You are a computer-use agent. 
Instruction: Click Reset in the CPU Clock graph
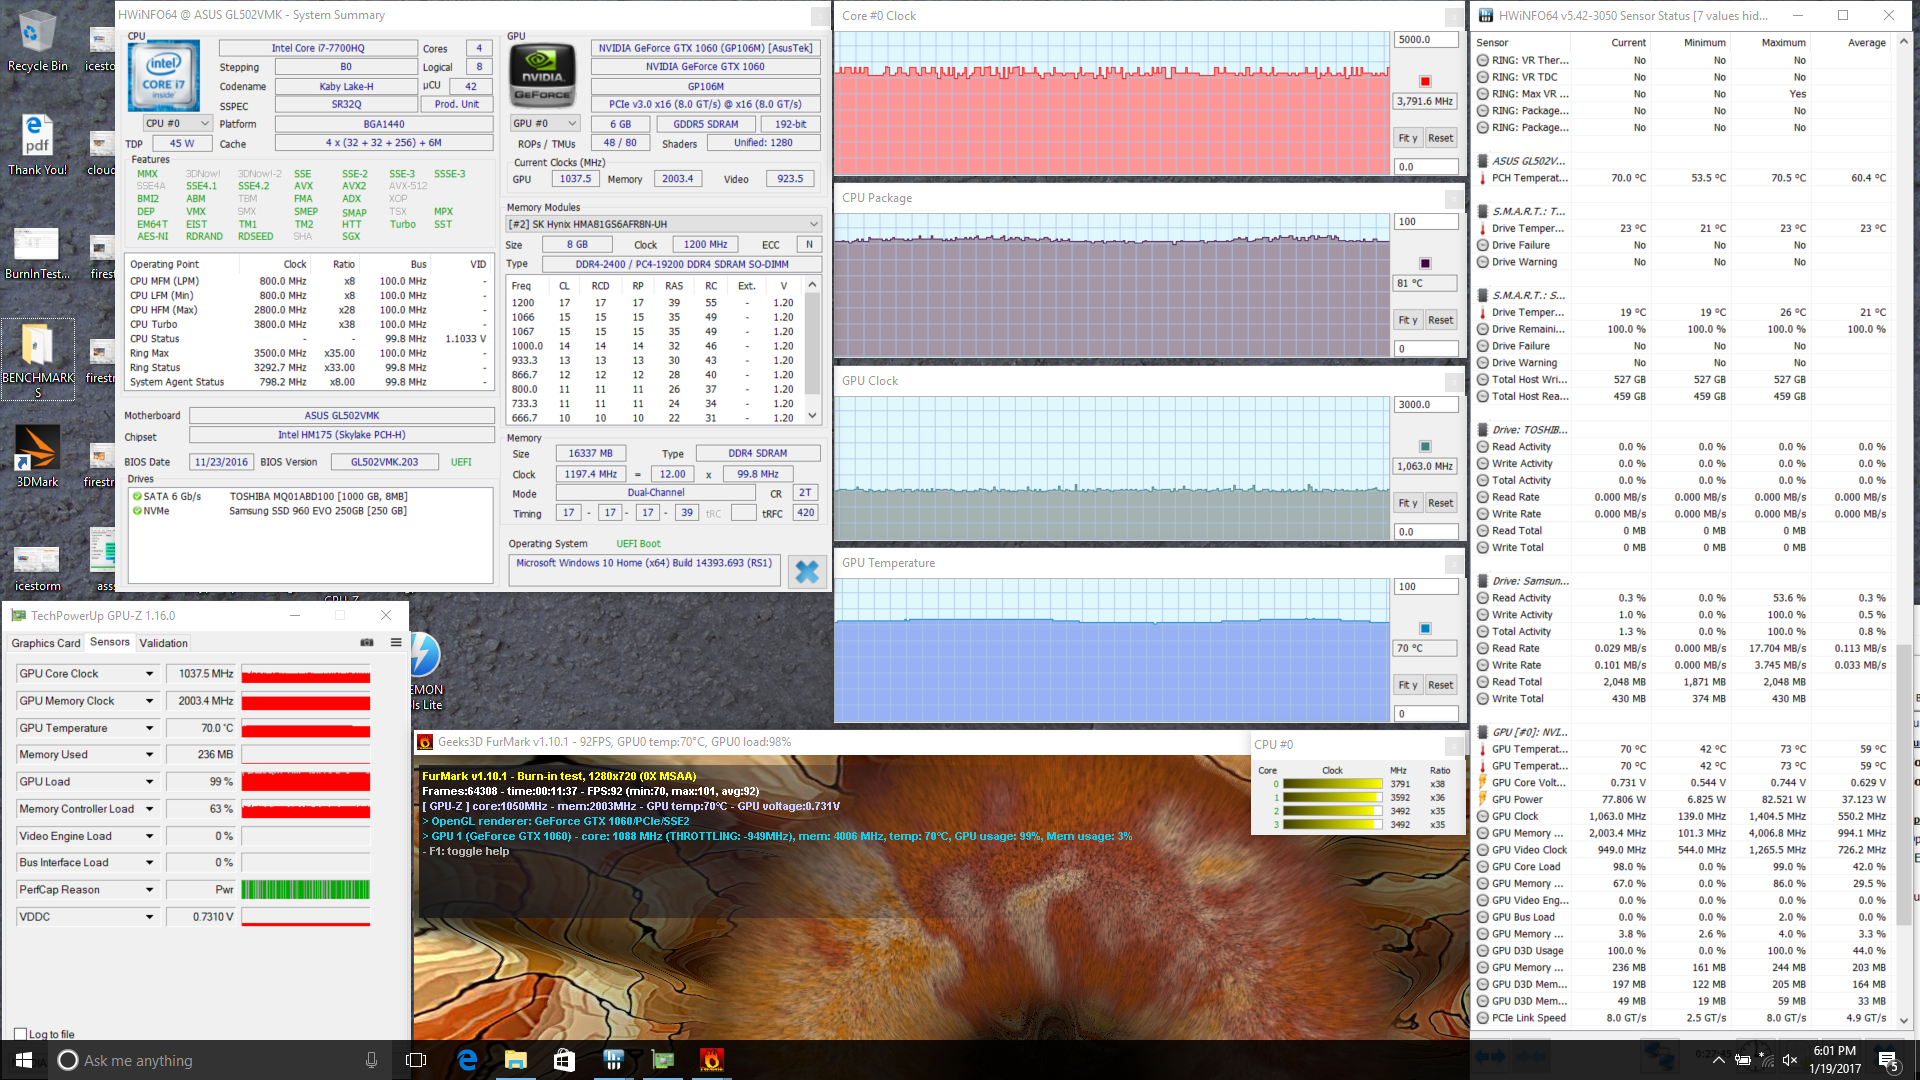tap(1440, 503)
